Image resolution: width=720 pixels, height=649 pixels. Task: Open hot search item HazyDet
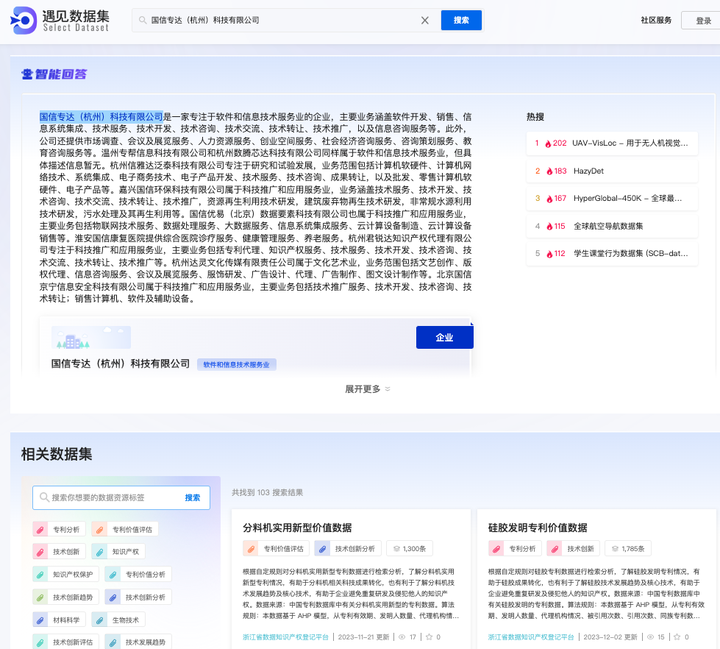point(612,171)
